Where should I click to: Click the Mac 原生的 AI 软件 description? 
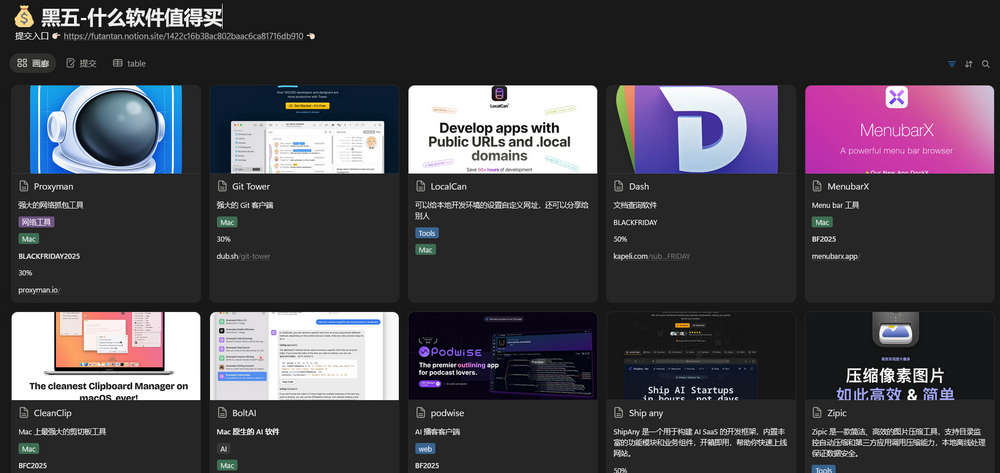[x=247, y=432]
